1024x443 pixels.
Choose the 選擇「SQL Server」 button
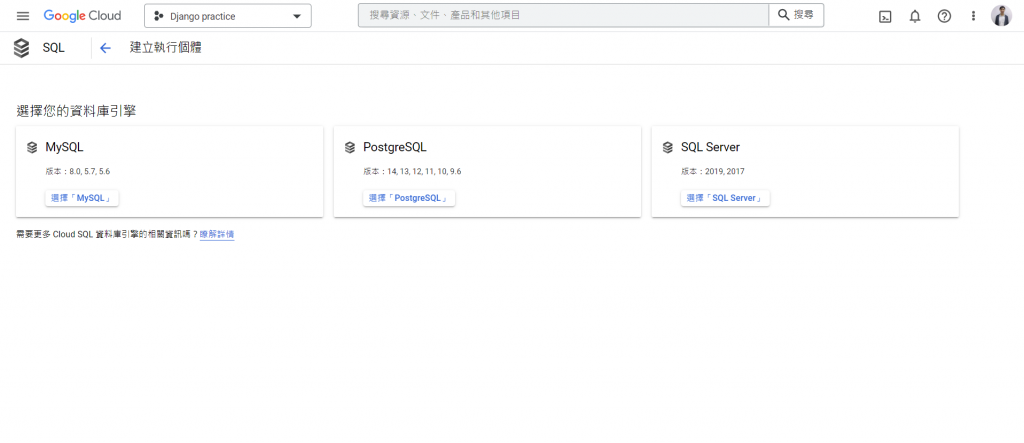pyautogui.click(x=725, y=198)
